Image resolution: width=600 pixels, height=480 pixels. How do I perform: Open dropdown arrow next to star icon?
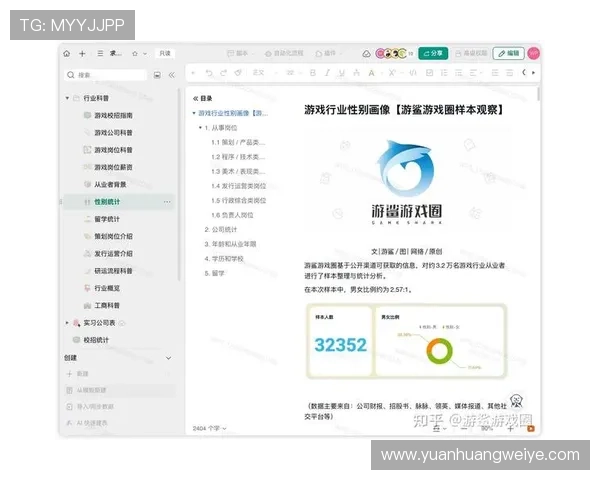point(145,54)
